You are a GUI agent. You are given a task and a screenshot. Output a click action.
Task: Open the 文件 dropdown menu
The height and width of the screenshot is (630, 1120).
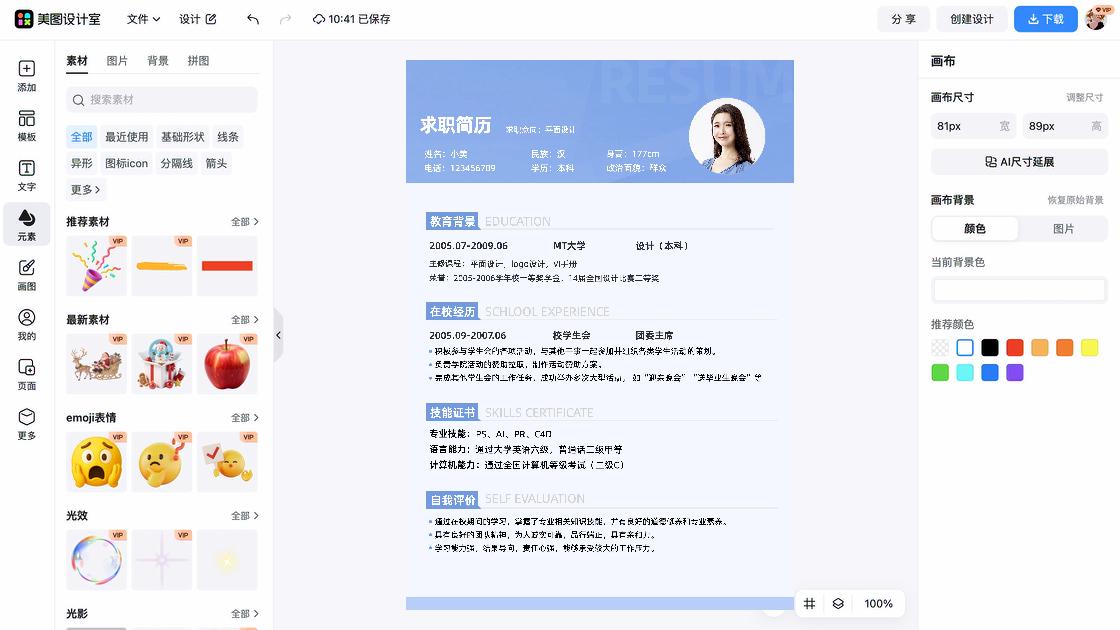coord(143,19)
